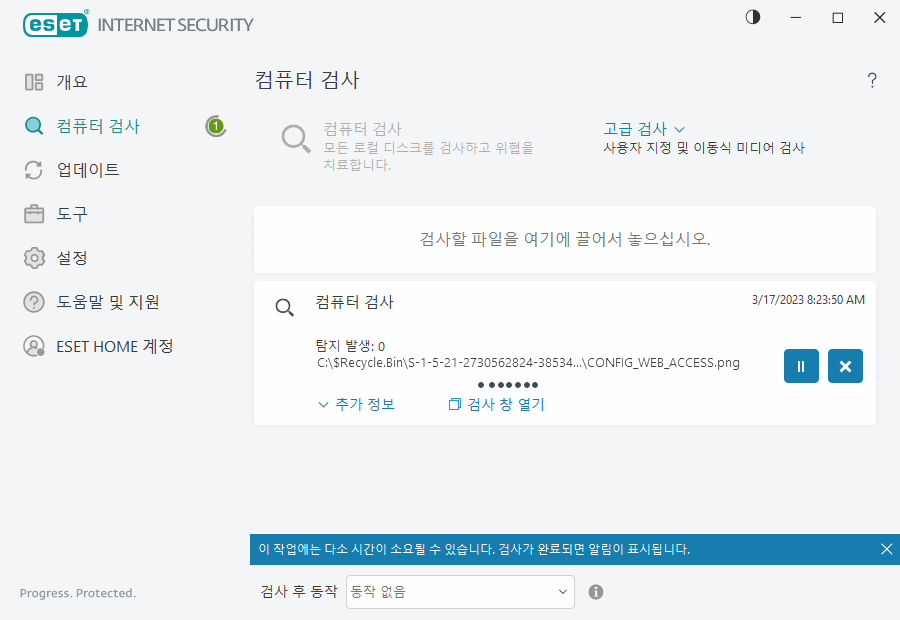
Task: Open the 개요 (Overview) section
Action: point(70,82)
